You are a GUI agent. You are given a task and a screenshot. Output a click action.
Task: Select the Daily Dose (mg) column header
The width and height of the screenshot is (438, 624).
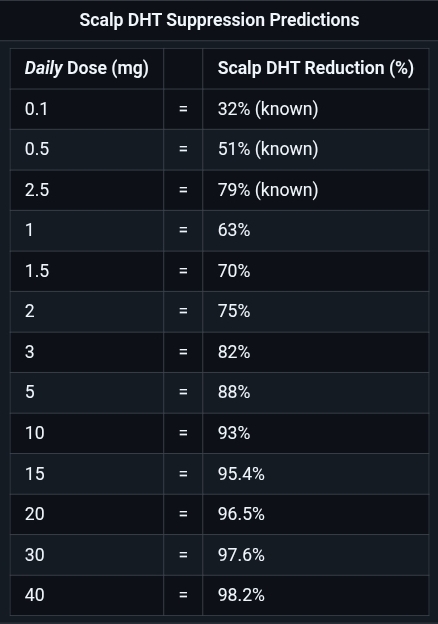(x=87, y=68)
